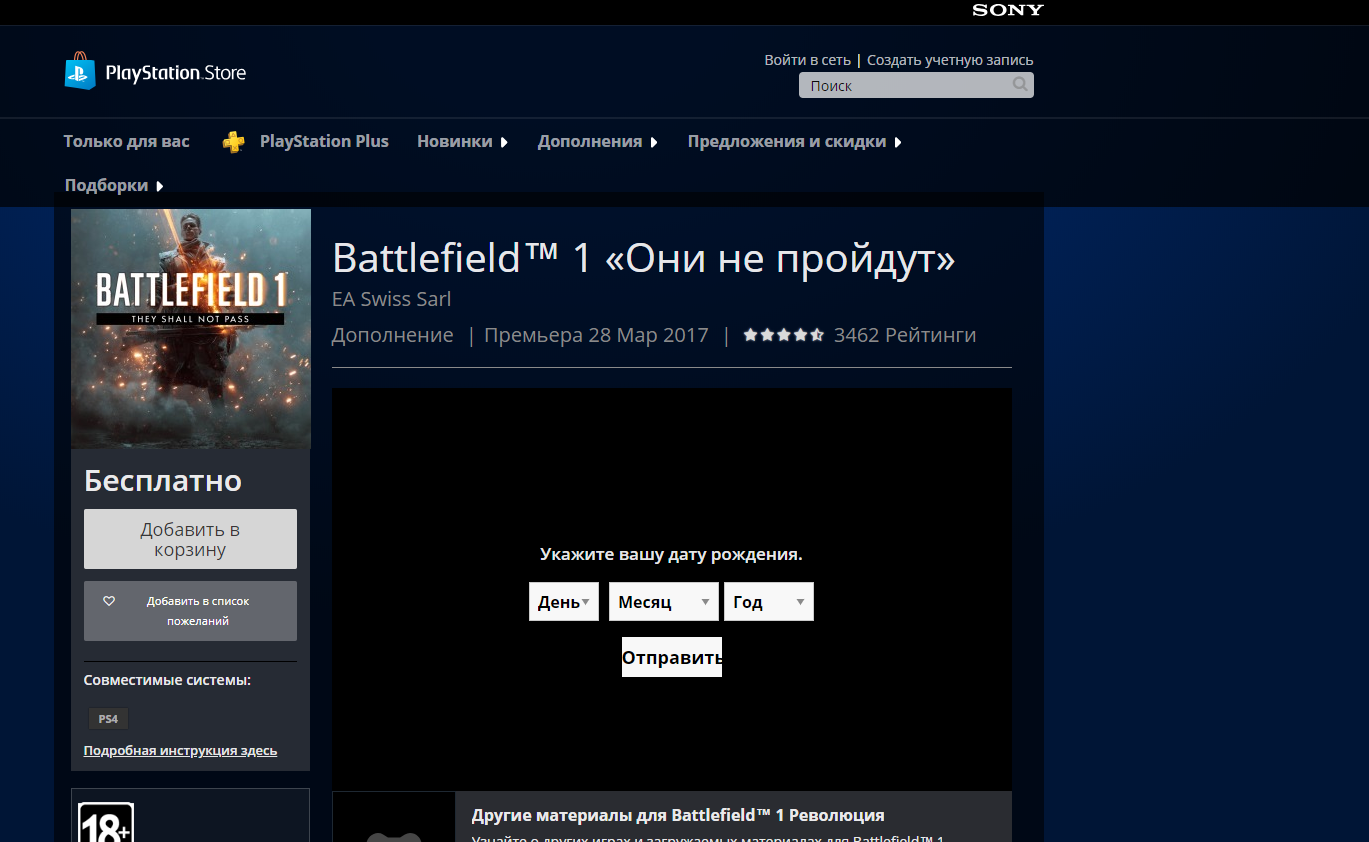Click the search magnifier icon

pos(1020,85)
